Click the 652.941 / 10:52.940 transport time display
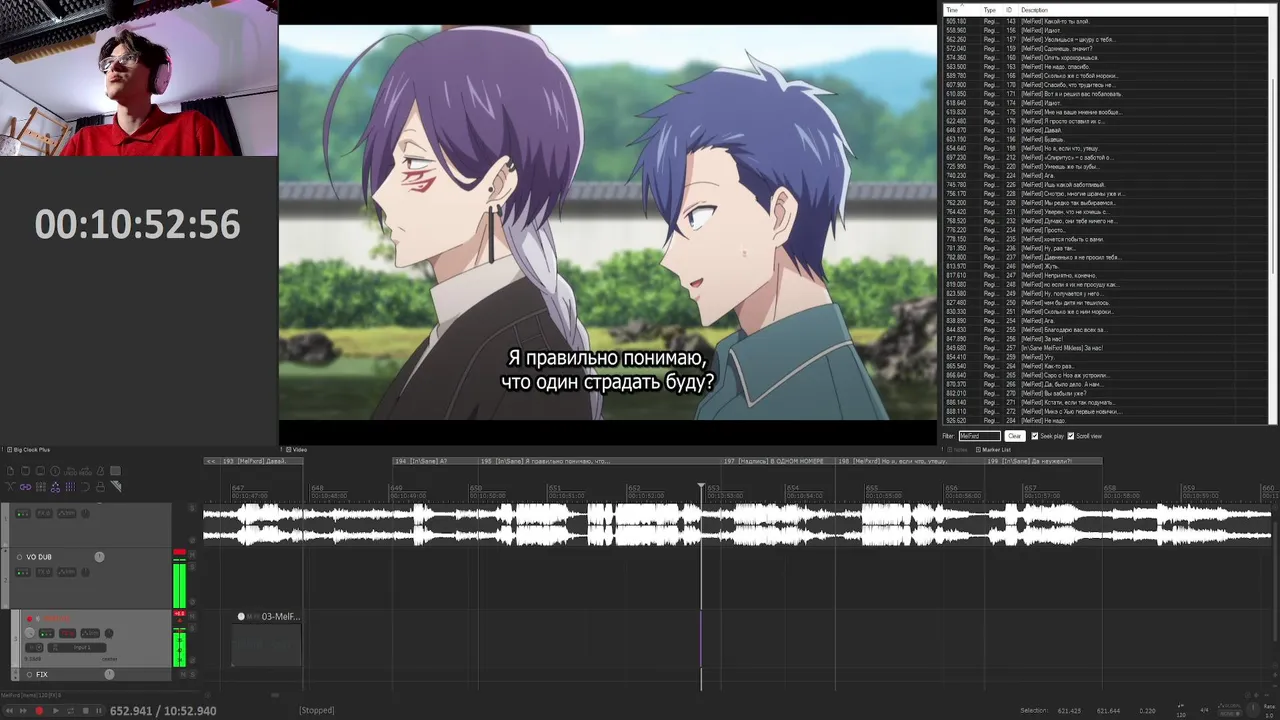This screenshot has width=1280, height=720. click(163, 711)
